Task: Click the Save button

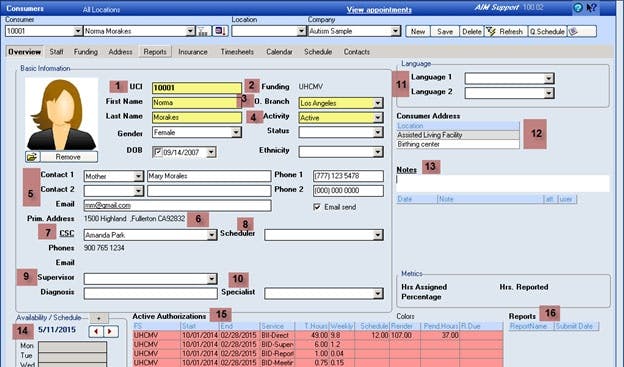Action: (445, 31)
